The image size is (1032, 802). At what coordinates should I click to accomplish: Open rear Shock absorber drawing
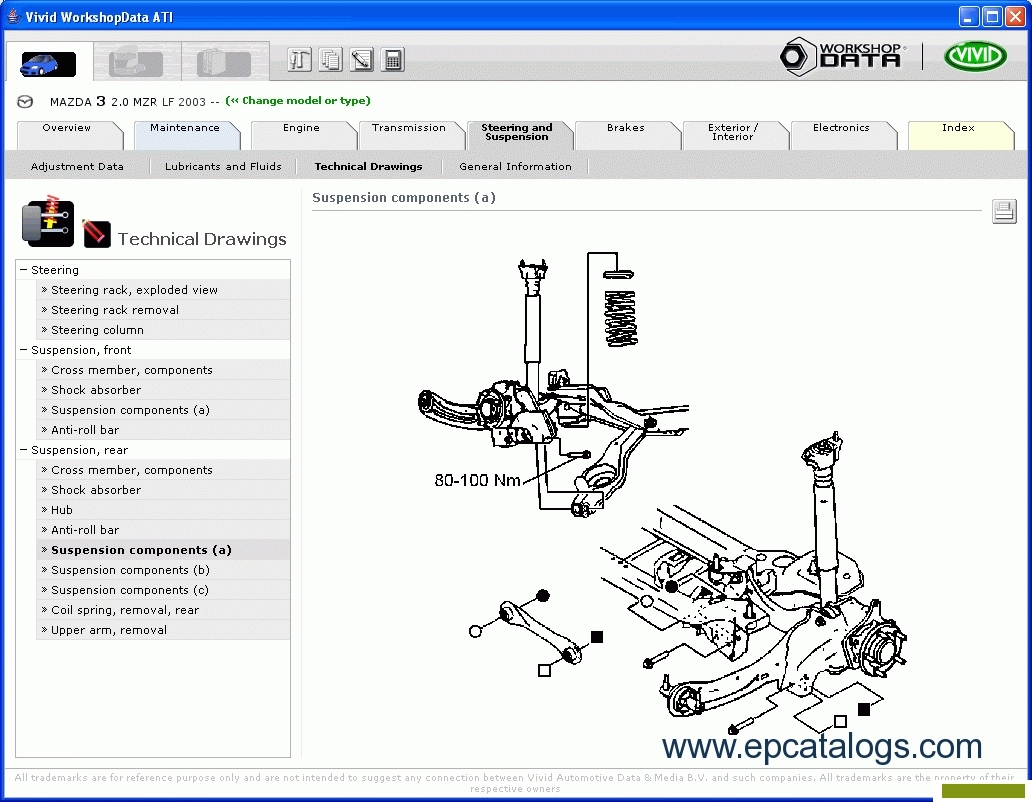163,490
